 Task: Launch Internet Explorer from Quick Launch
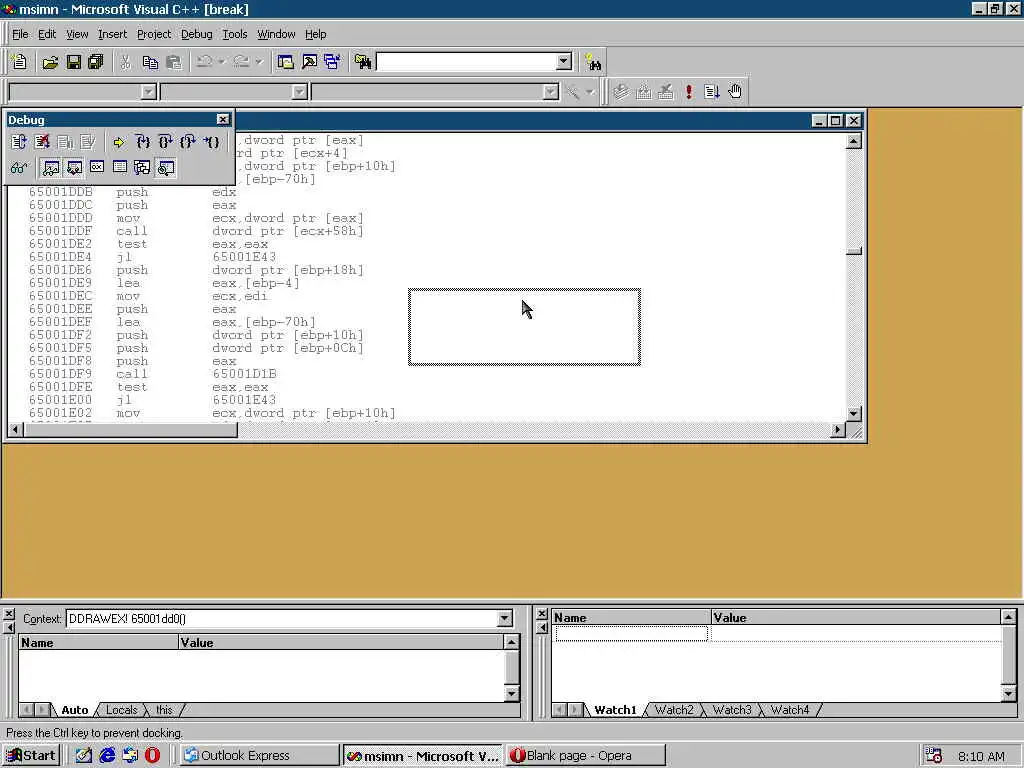point(106,756)
